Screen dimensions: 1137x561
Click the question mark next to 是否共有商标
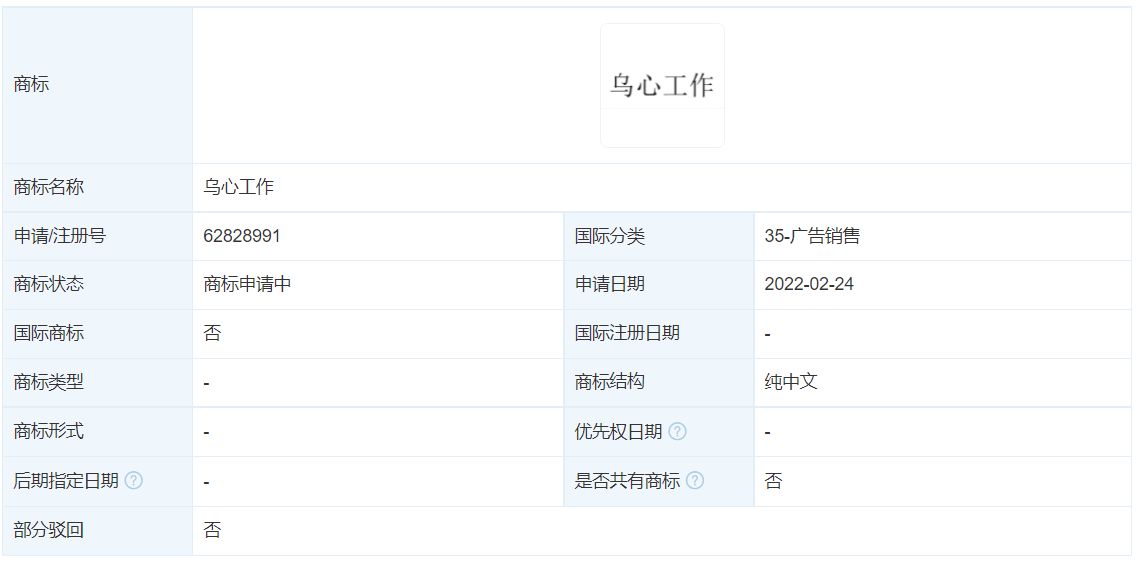coord(695,481)
